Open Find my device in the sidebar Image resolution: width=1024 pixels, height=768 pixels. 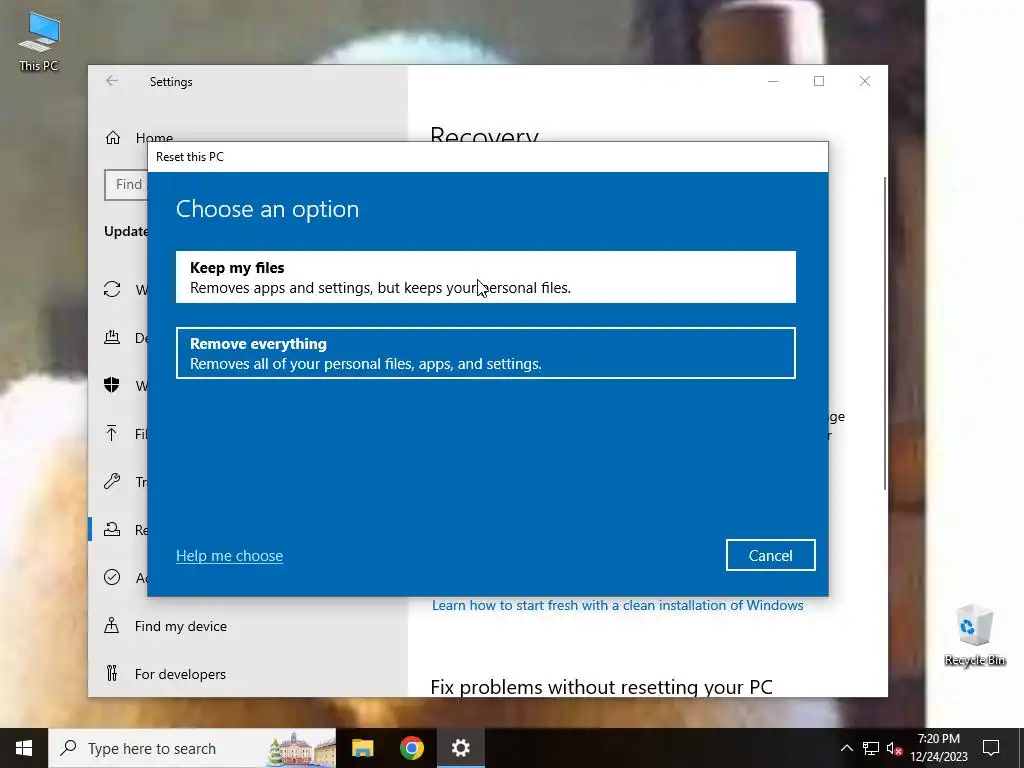pyautogui.click(x=181, y=626)
